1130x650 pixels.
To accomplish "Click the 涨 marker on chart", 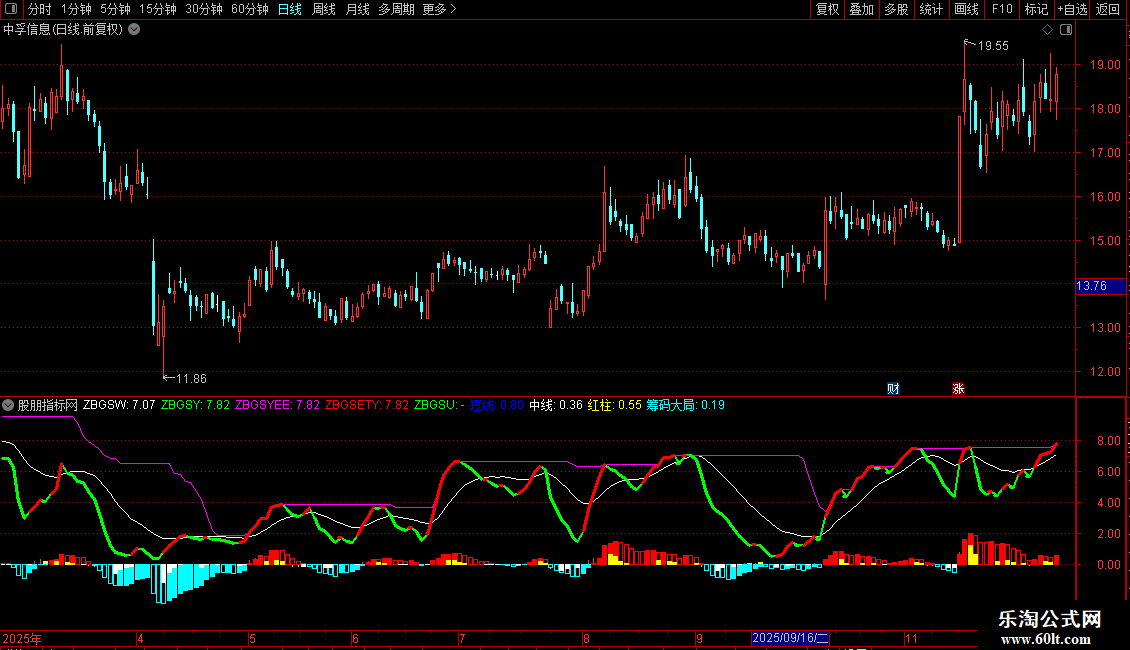I will coord(958,389).
